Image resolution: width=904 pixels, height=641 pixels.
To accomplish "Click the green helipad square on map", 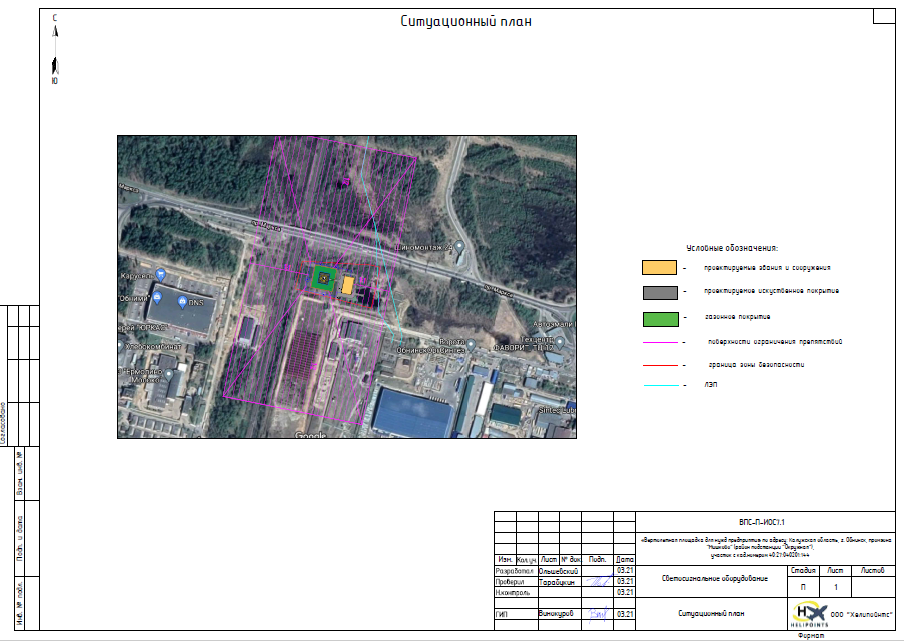I will point(324,278).
